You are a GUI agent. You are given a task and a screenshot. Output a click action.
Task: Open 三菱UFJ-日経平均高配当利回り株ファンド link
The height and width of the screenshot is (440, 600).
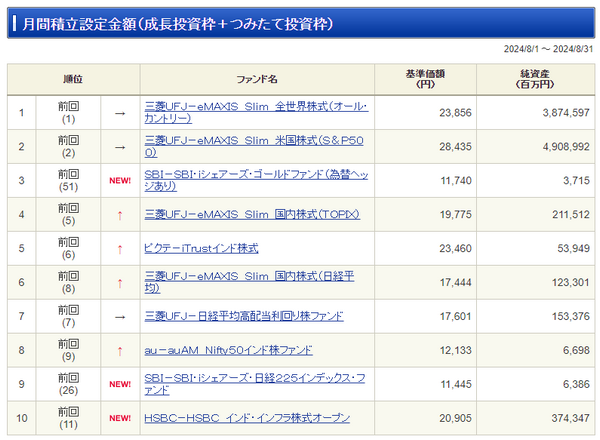tap(244, 316)
